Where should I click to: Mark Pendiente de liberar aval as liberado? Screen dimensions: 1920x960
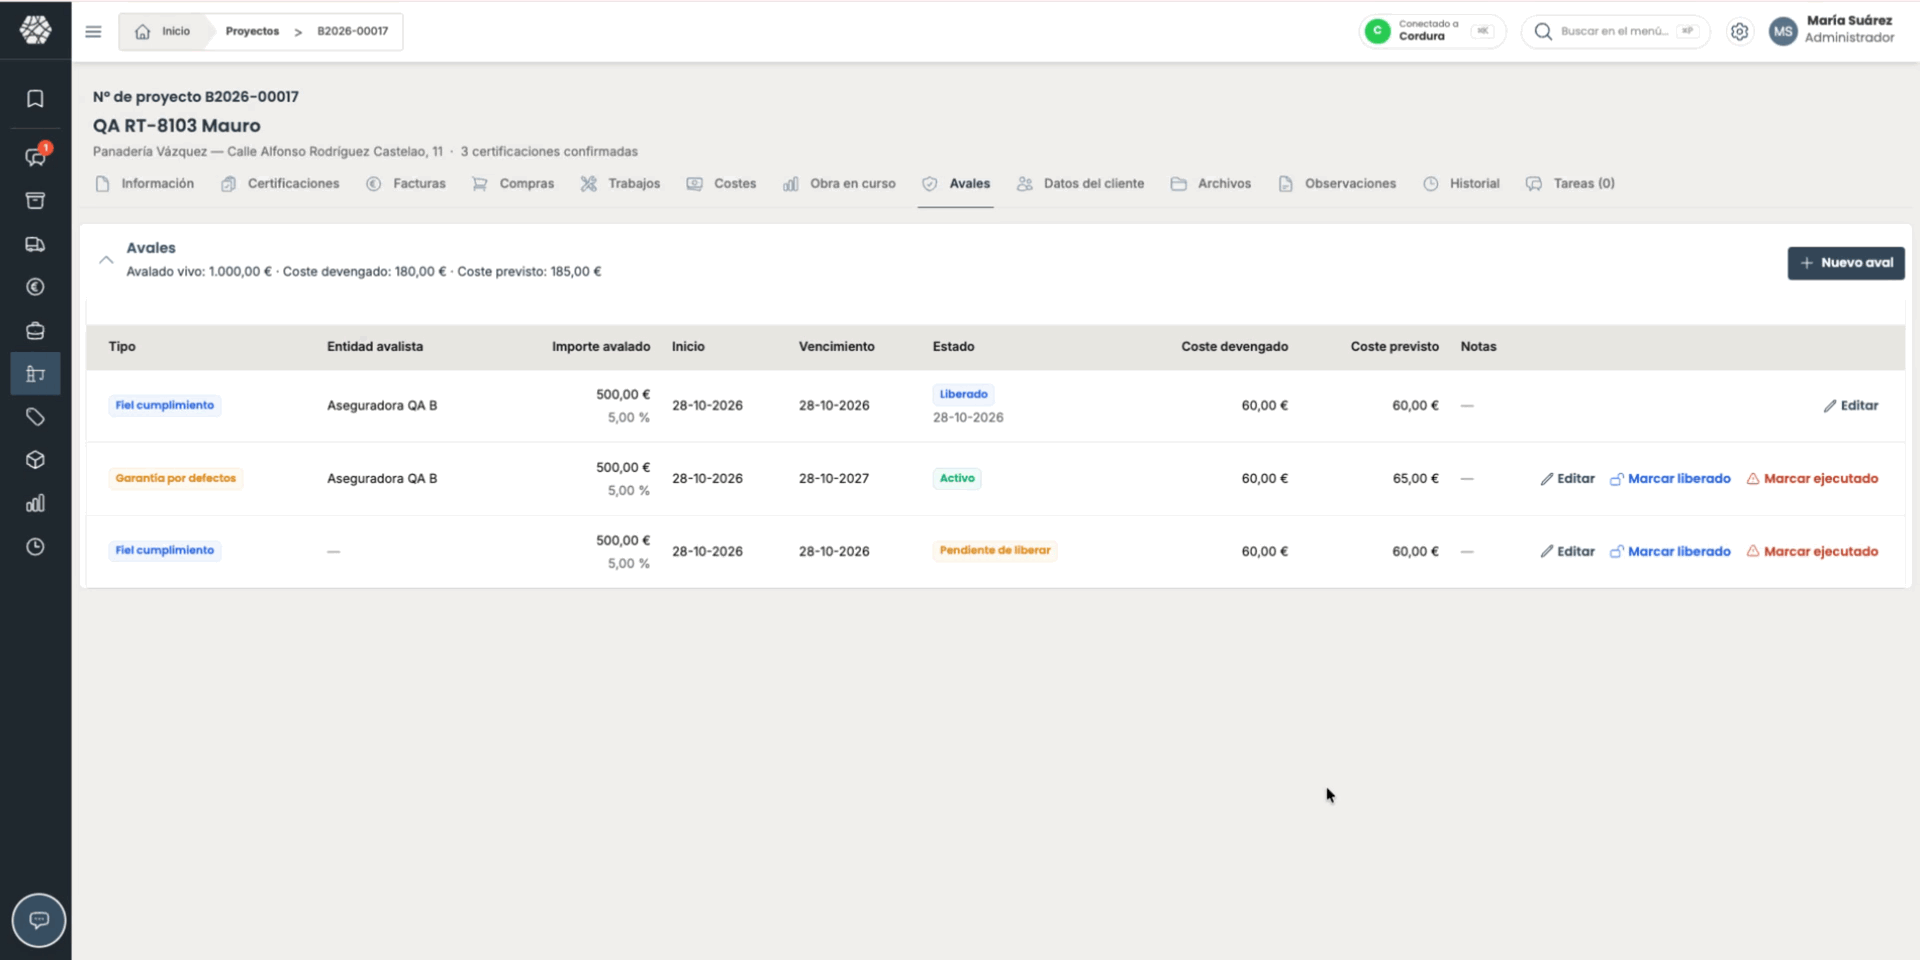pos(1670,552)
